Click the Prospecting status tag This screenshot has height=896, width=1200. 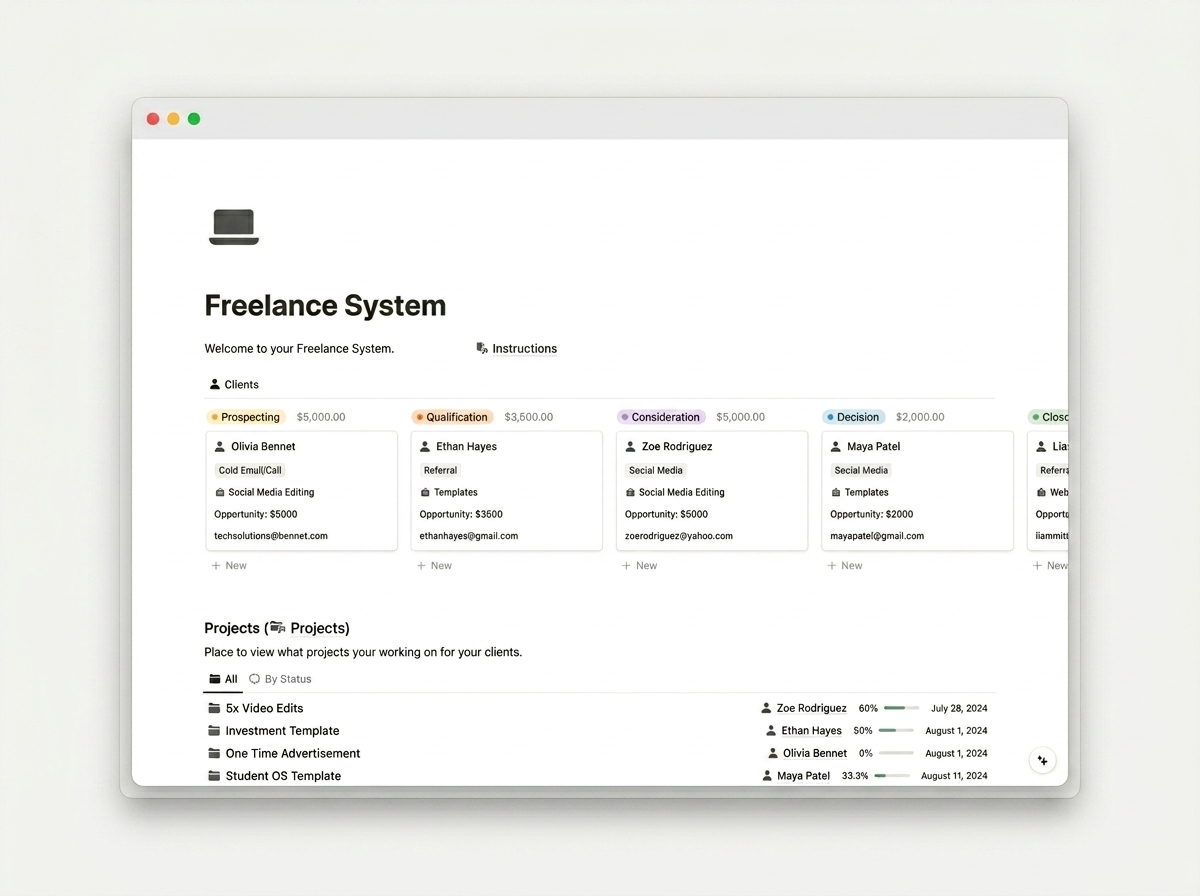coord(246,417)
